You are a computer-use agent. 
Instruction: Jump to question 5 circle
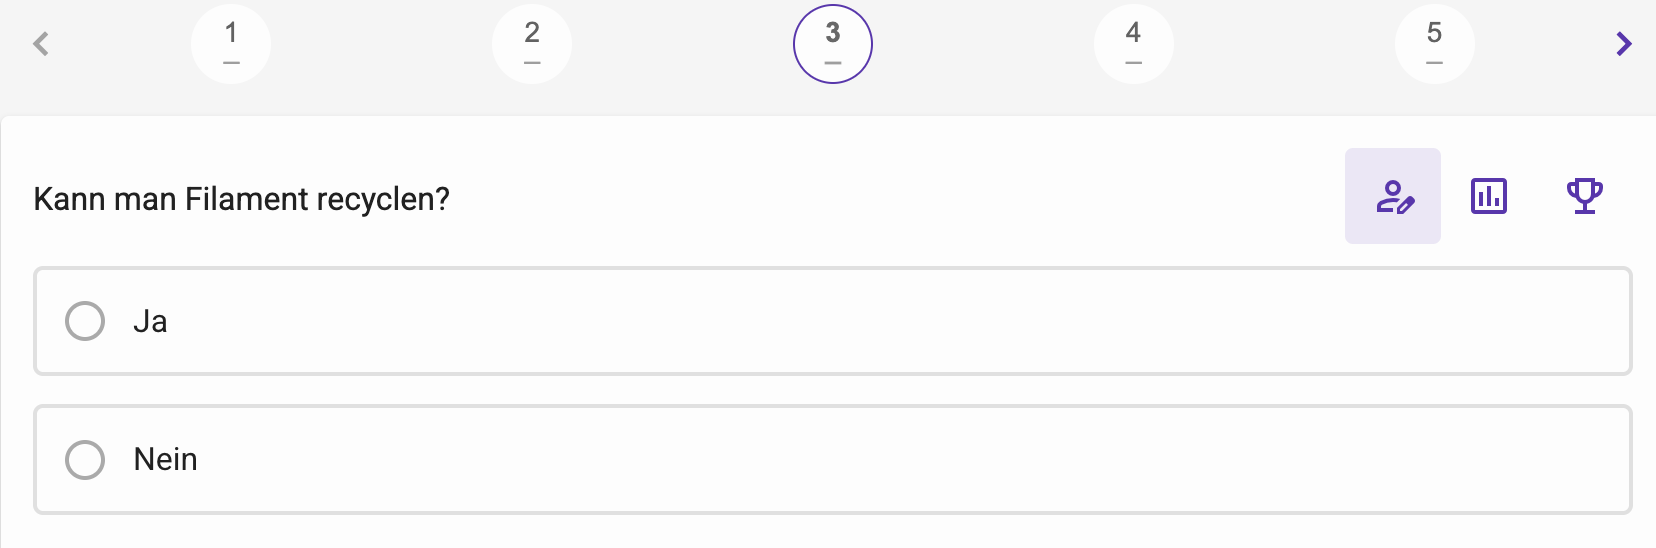pos(1435,44)
